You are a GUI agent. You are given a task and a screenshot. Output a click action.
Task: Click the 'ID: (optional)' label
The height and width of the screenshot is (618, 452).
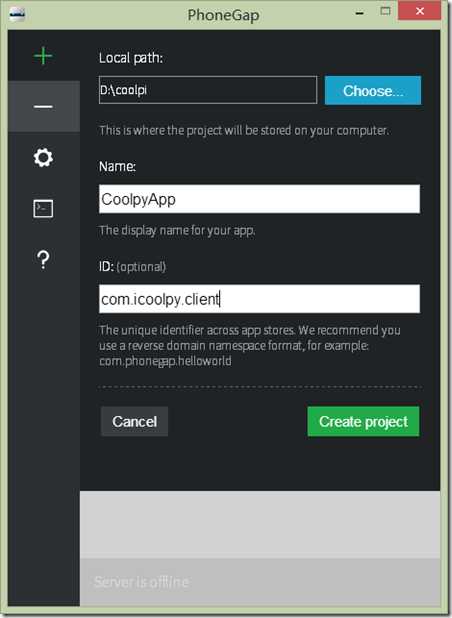132,266
